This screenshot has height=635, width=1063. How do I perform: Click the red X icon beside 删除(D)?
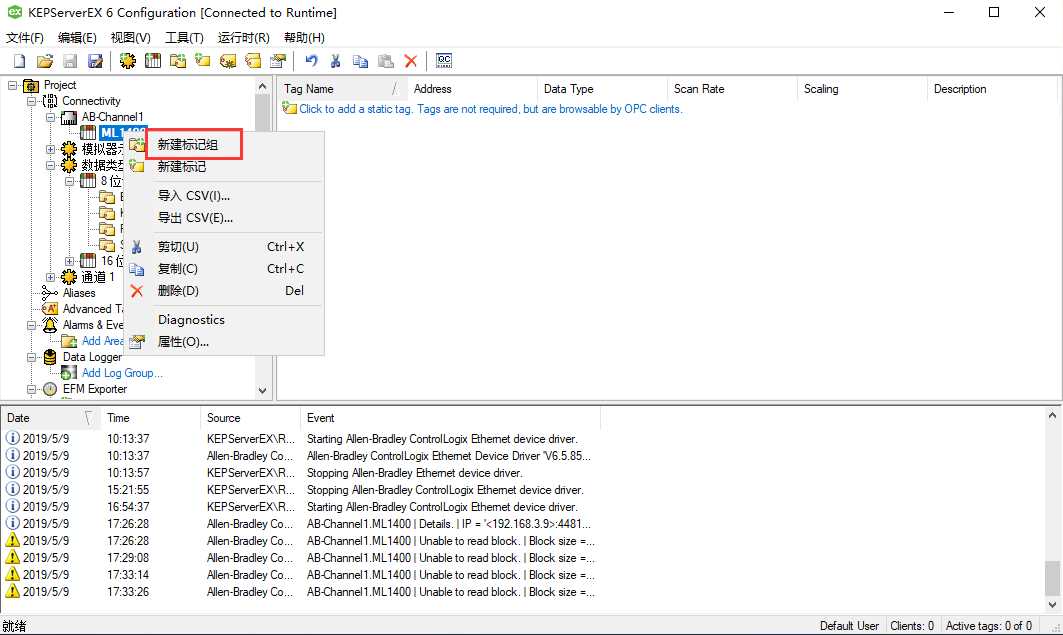[136, 291]
